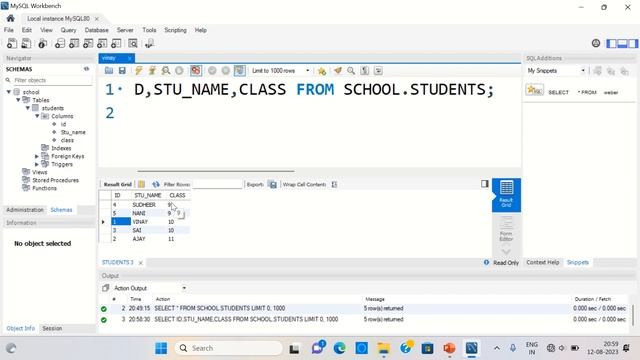Close the vinay query tab
640x360 pixels.
[129, 58]
